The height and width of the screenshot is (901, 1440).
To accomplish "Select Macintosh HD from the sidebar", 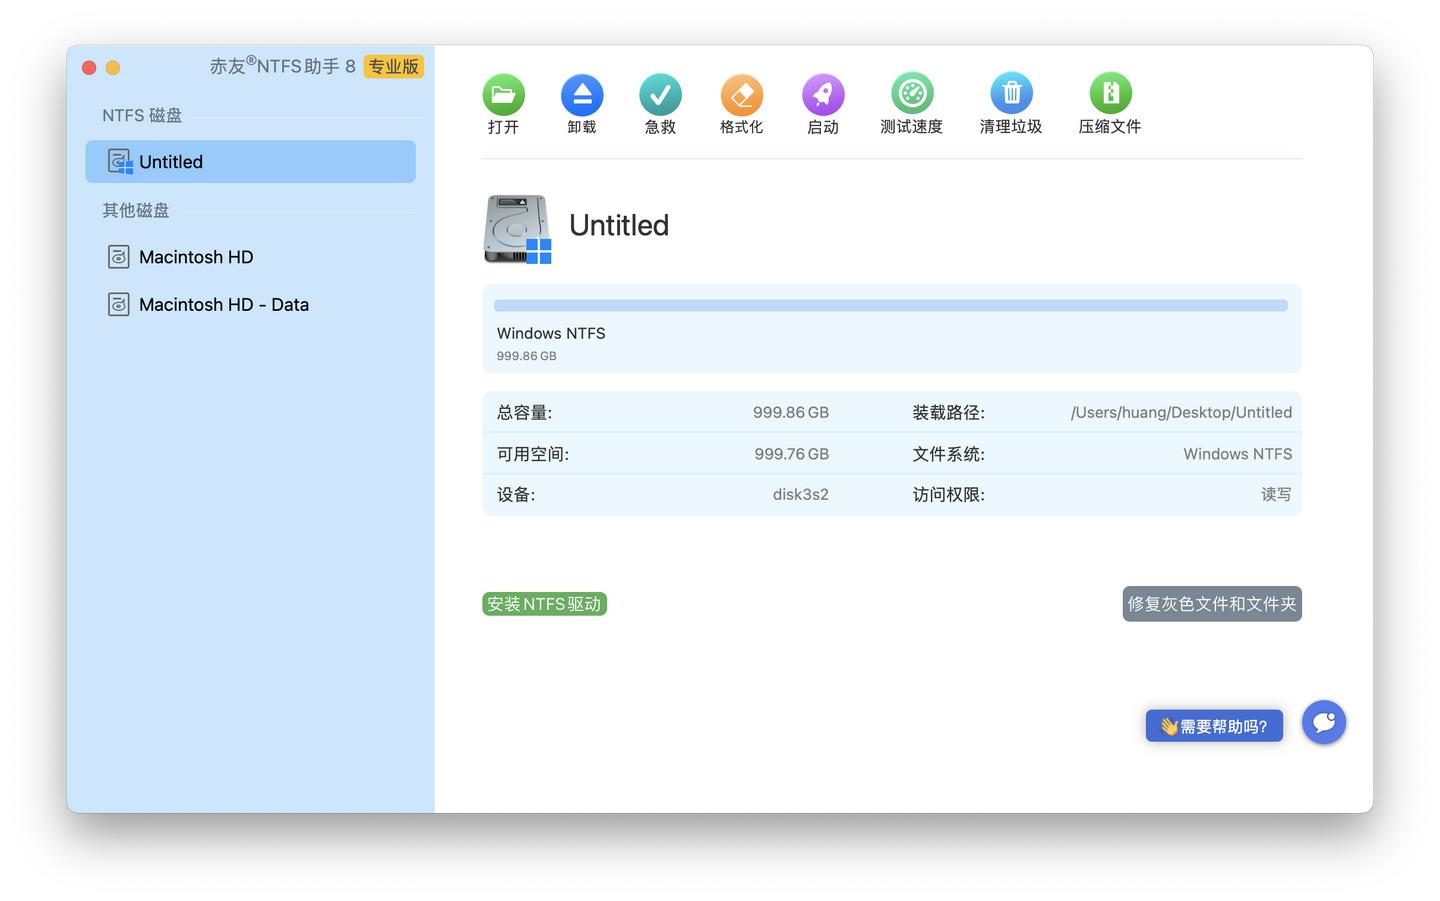I will point(196,257).
